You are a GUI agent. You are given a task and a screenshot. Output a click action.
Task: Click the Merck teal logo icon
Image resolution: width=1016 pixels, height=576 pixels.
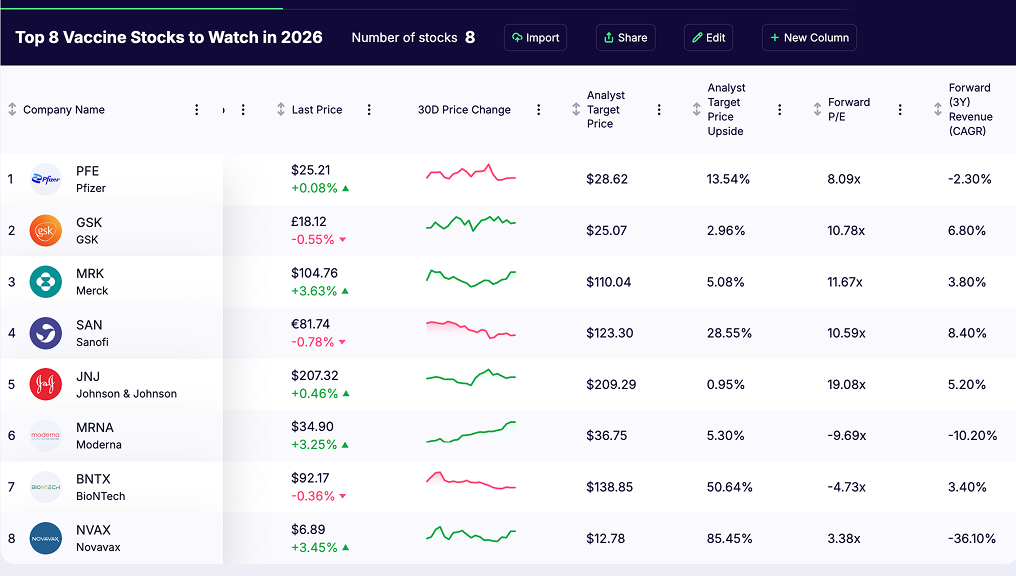[46, 282]
